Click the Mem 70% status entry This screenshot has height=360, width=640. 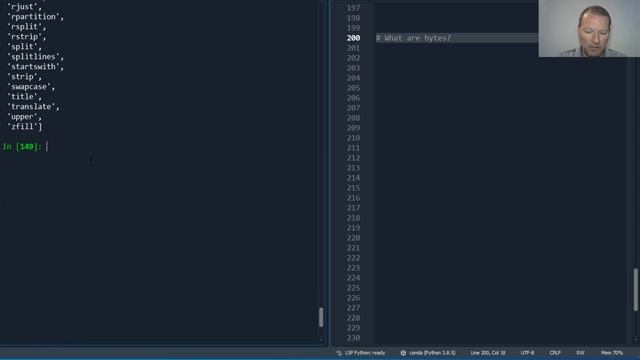[612, 353]
